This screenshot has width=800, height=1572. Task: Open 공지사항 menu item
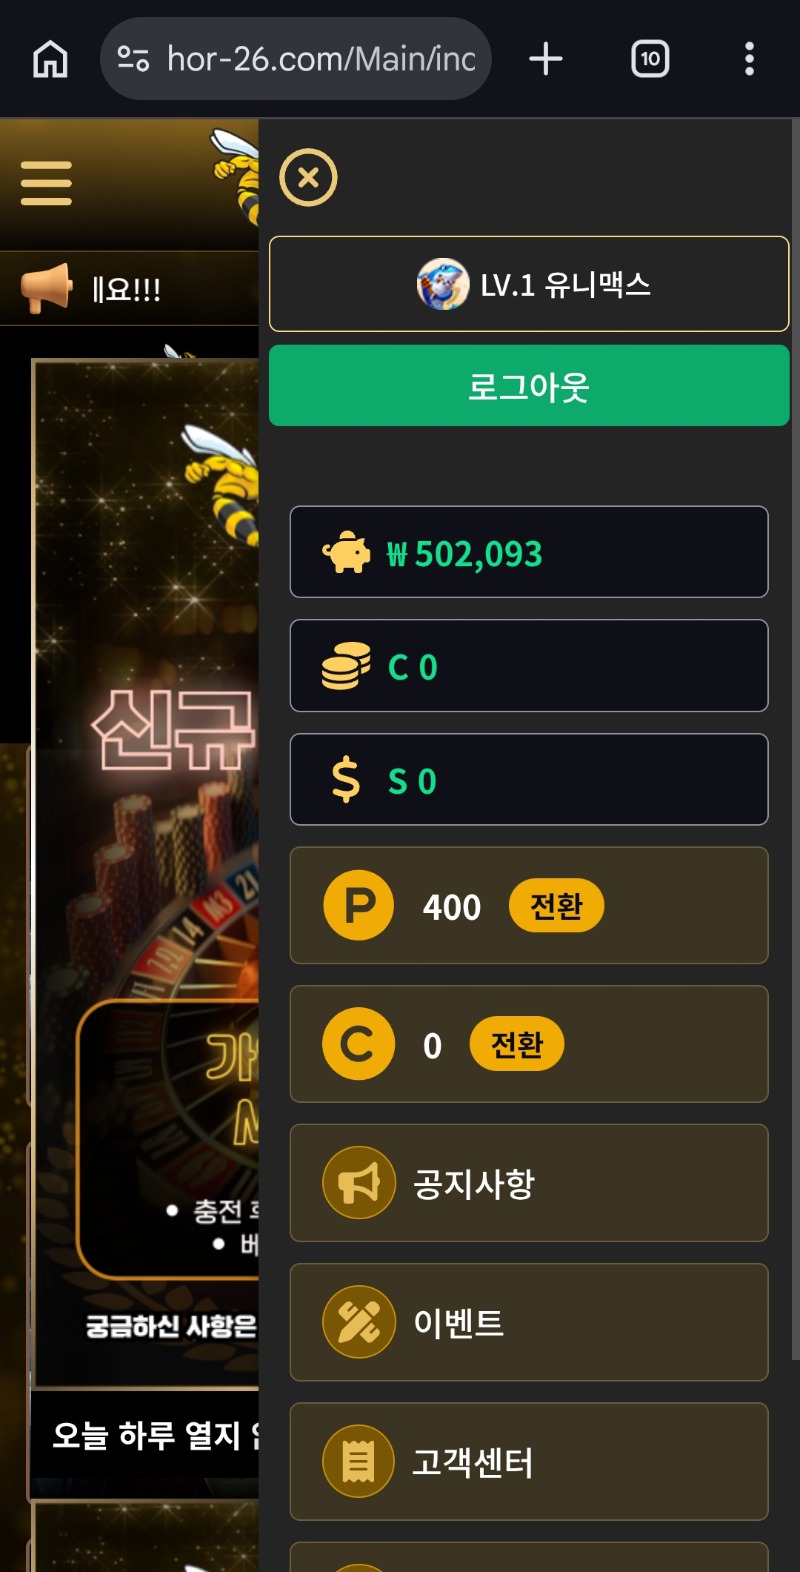coord(529,1183)
